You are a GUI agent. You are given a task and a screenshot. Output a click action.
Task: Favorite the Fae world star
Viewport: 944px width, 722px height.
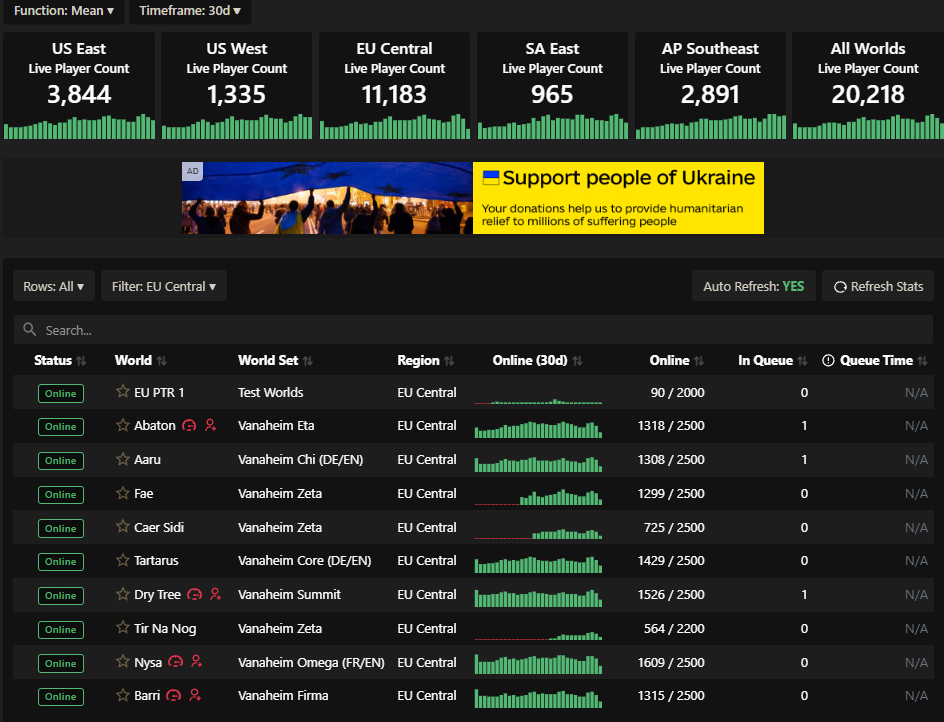[x=123, y=493]
